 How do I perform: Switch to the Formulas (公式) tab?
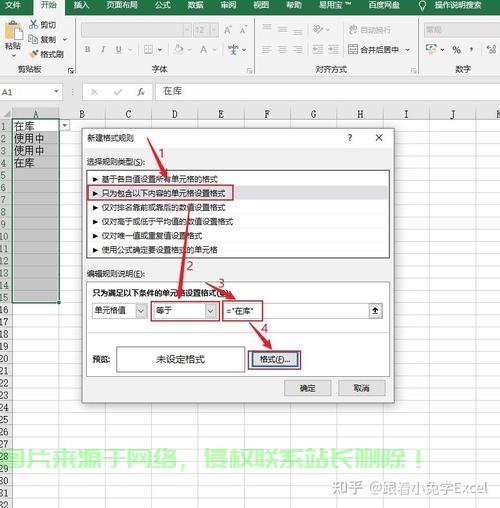(x=163, y=5)
